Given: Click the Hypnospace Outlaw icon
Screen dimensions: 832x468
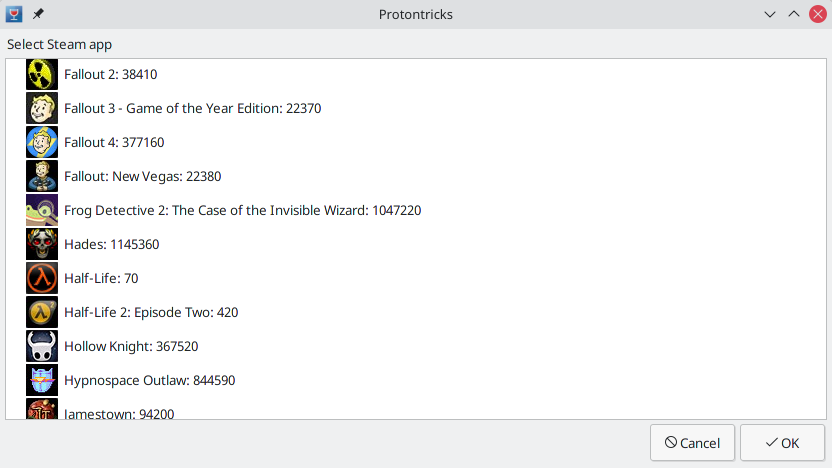Looking at the screenshot, I should tap(42, 380).
